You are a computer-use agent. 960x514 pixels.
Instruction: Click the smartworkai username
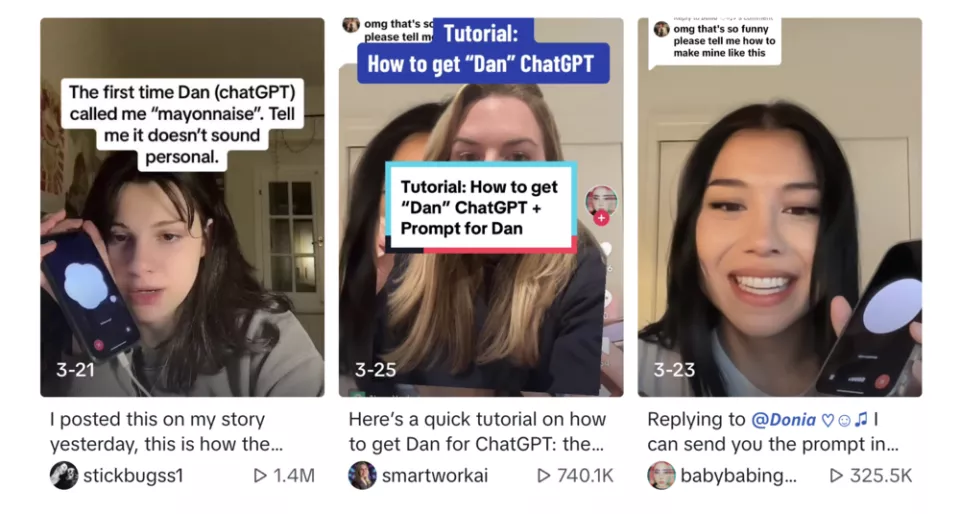(435, 475)
